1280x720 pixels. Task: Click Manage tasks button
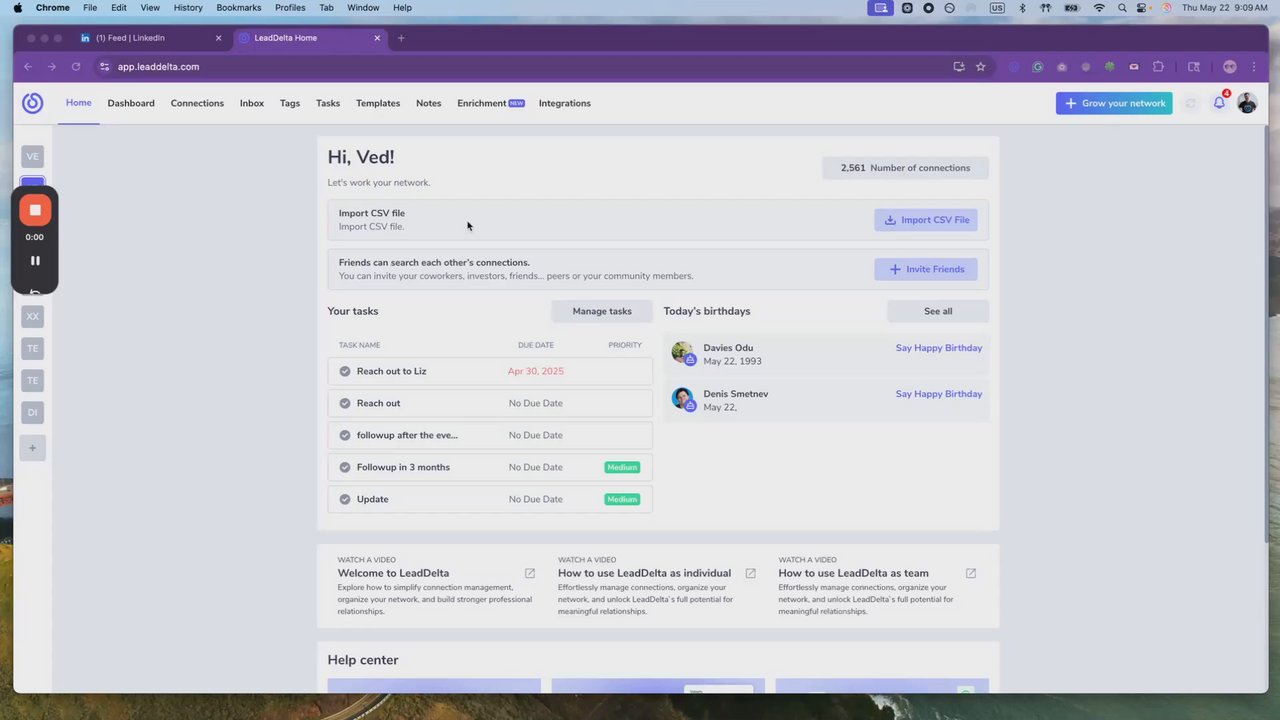602,311
